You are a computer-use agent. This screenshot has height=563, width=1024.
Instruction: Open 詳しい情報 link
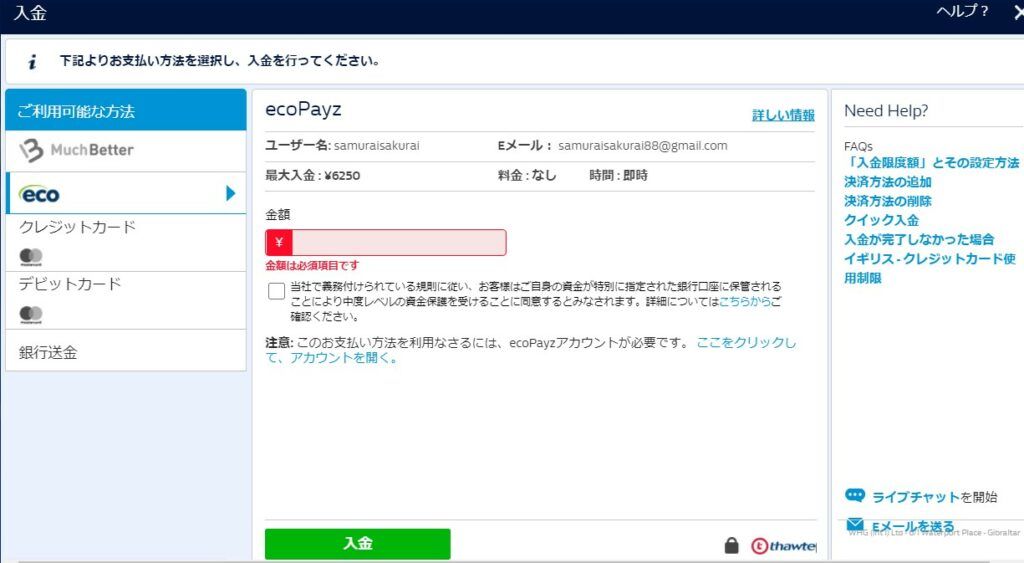(783, 116)
